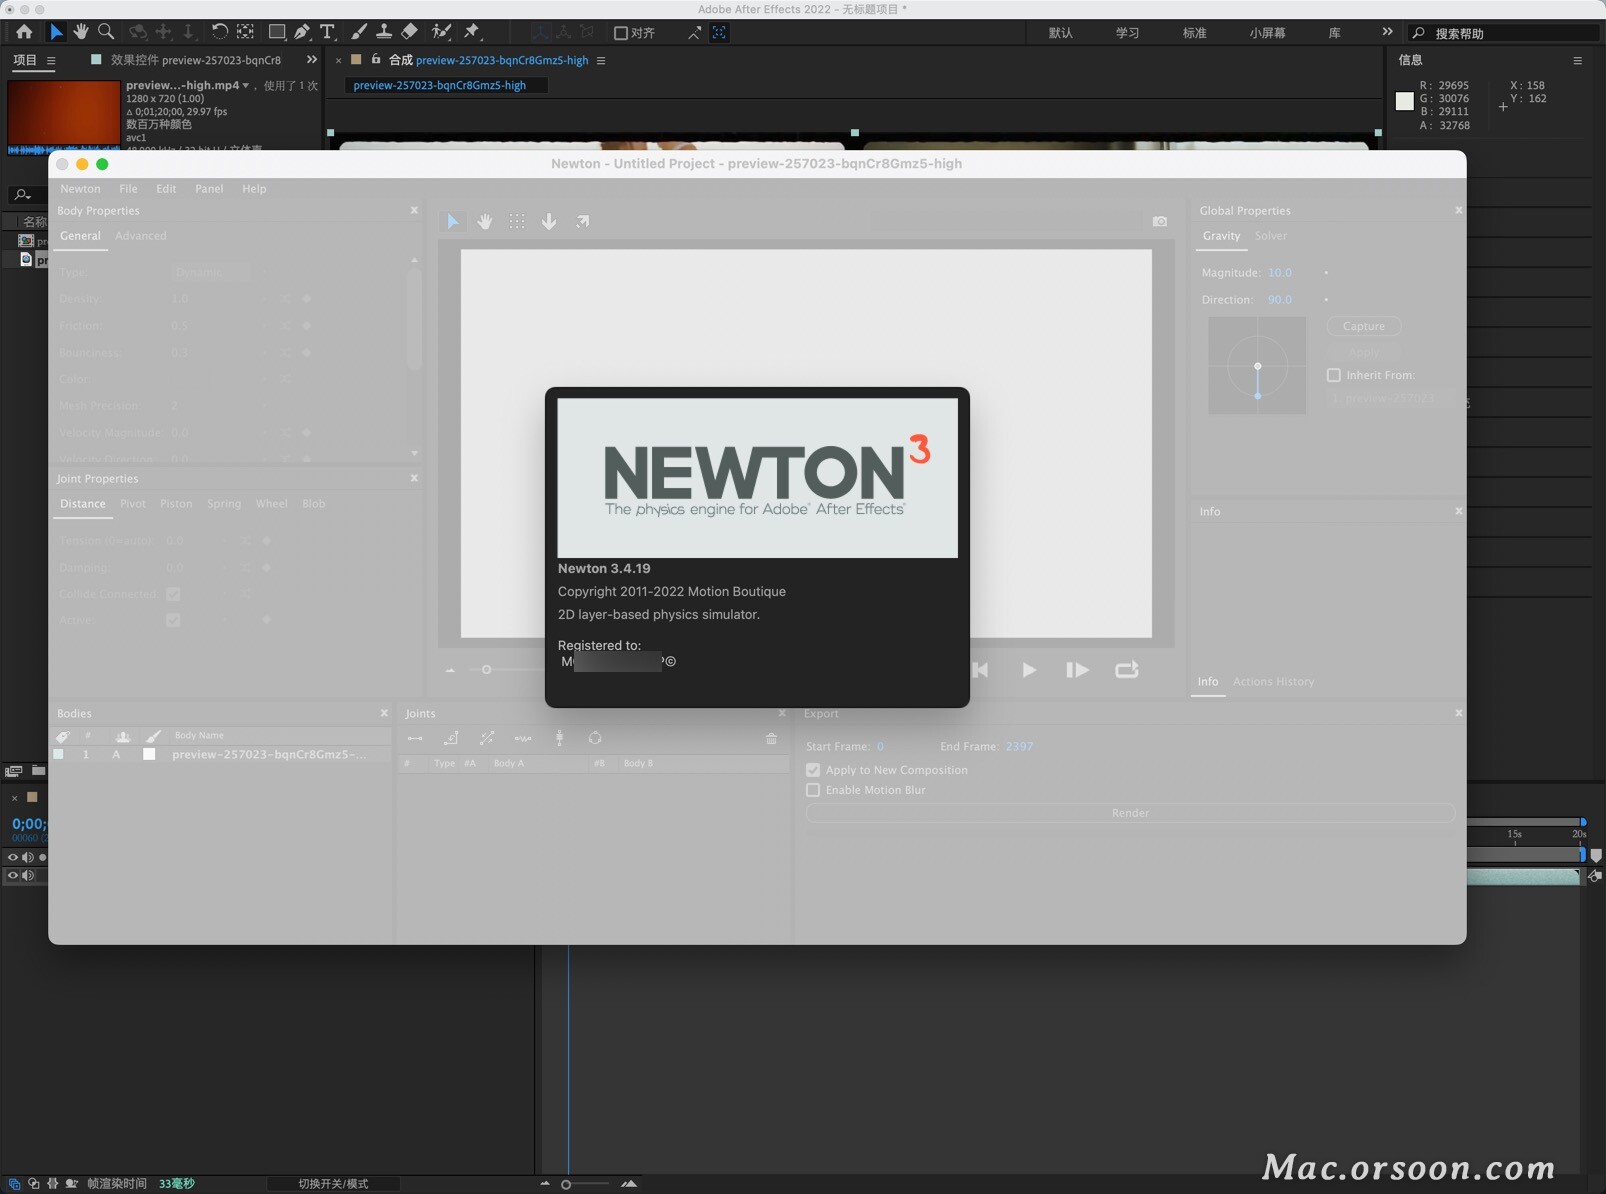Step forward one frame in Newton
The image size is (1606, 1194).
pyautogui.click(x=1077, y=670)
